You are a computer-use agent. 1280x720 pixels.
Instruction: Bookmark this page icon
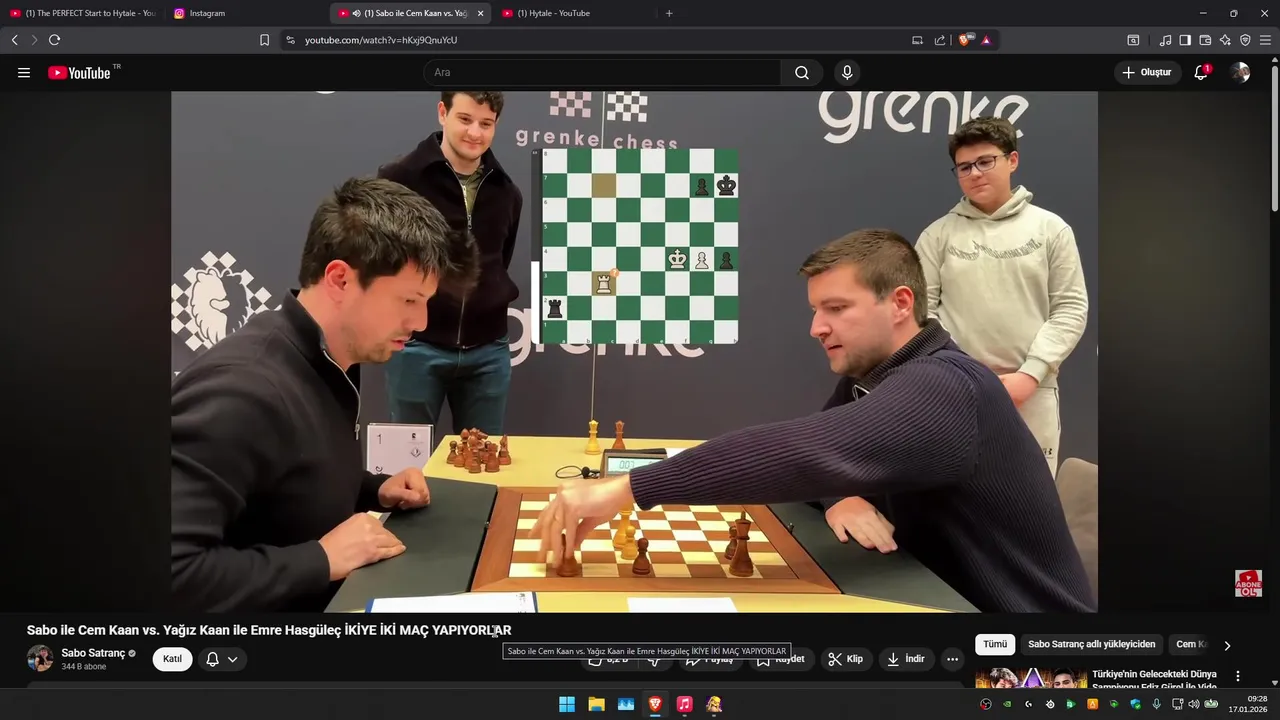(264, 40)
